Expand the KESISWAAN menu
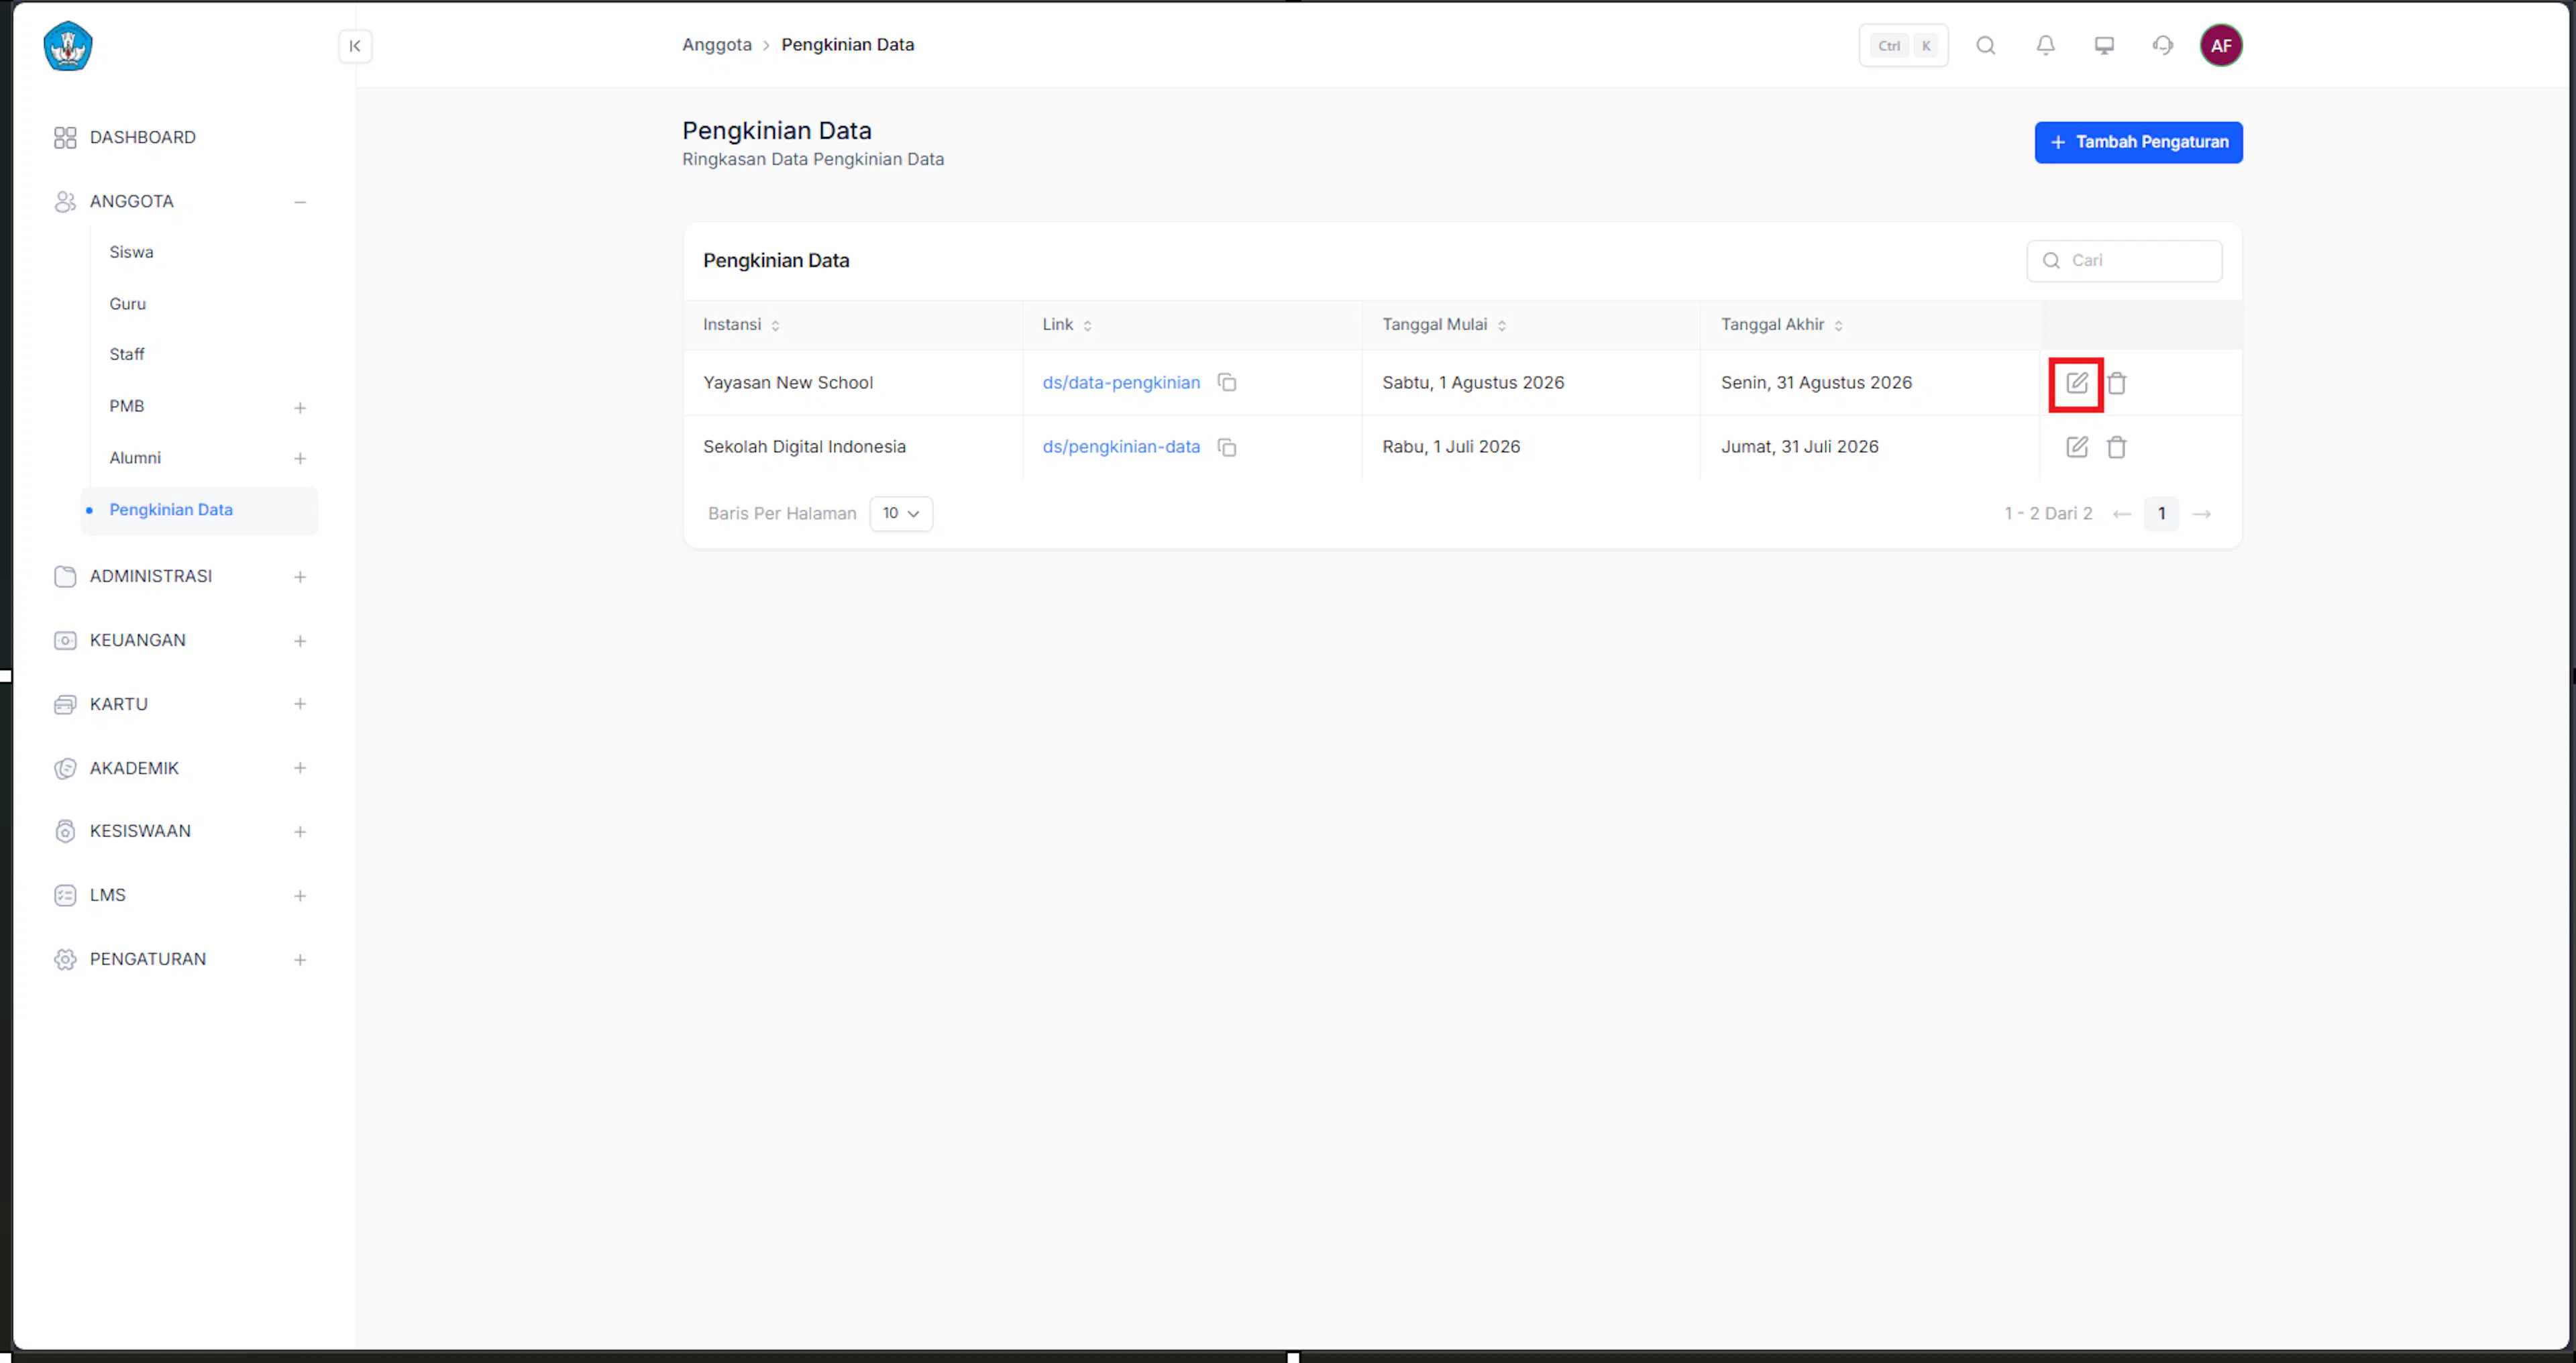 pos(300,832)
